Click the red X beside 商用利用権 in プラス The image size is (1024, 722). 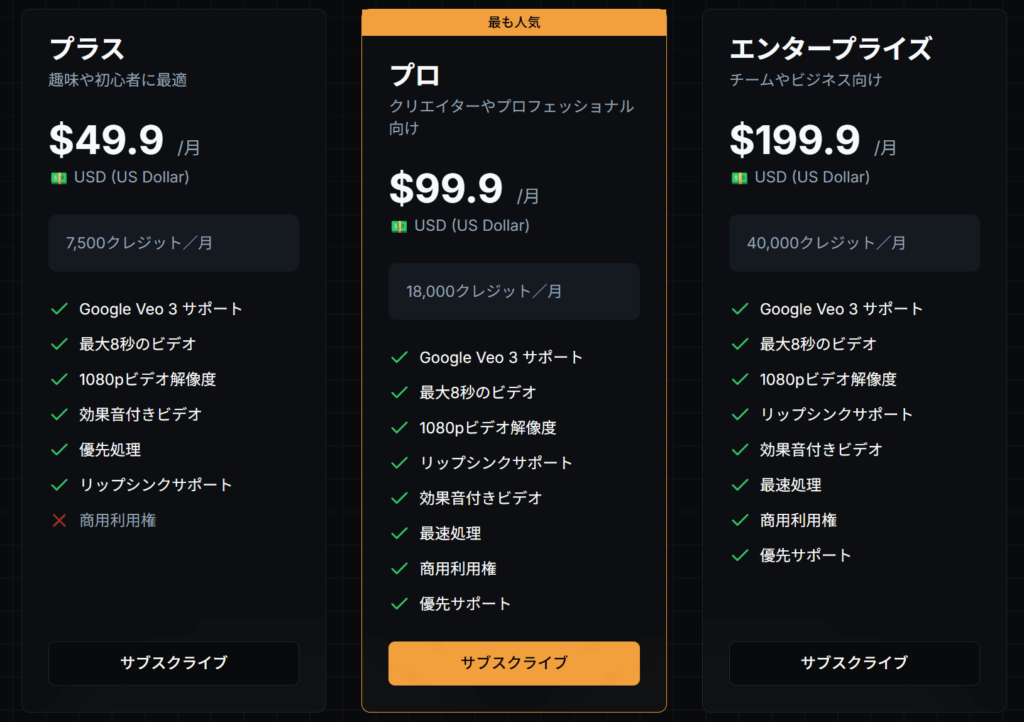59,520
